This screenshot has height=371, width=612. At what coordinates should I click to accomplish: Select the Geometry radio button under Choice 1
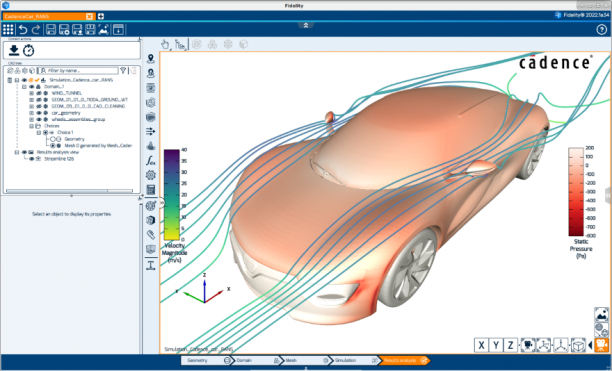pos(52,139)
